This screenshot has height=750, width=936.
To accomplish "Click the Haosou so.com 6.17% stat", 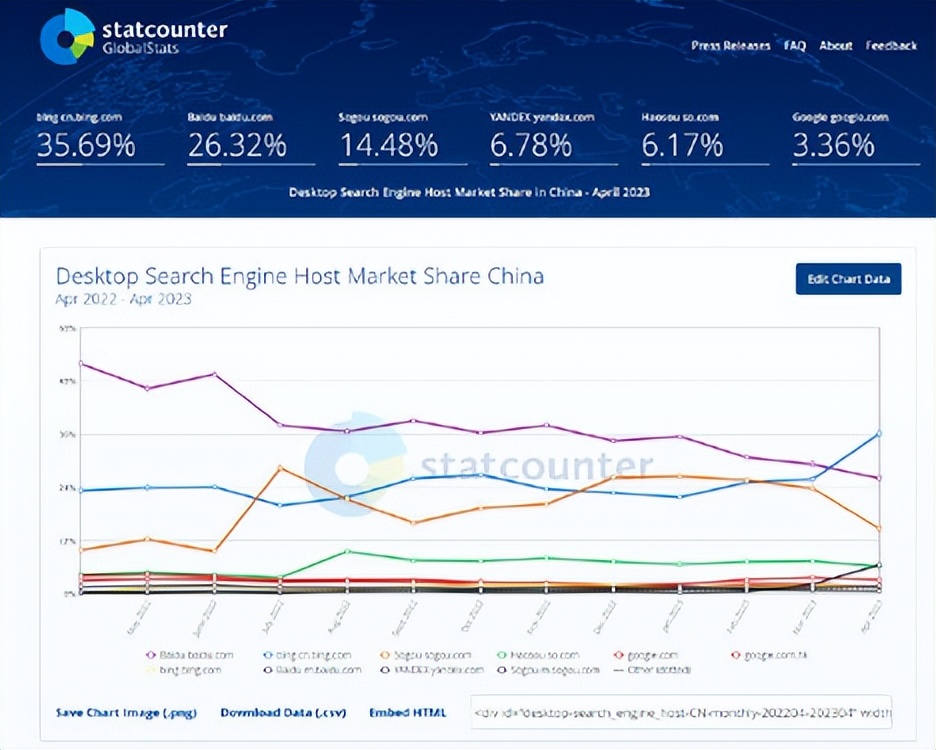I will coord(706,139).
